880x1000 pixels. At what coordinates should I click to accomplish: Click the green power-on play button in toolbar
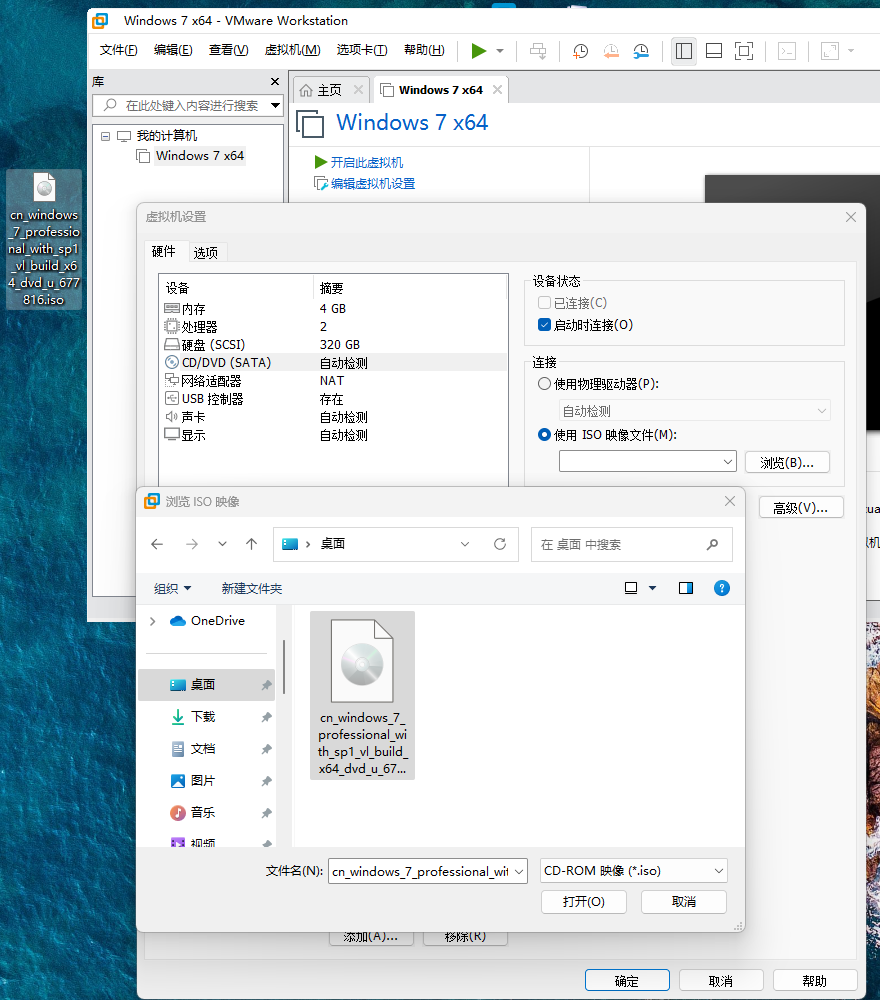[478, 50]
